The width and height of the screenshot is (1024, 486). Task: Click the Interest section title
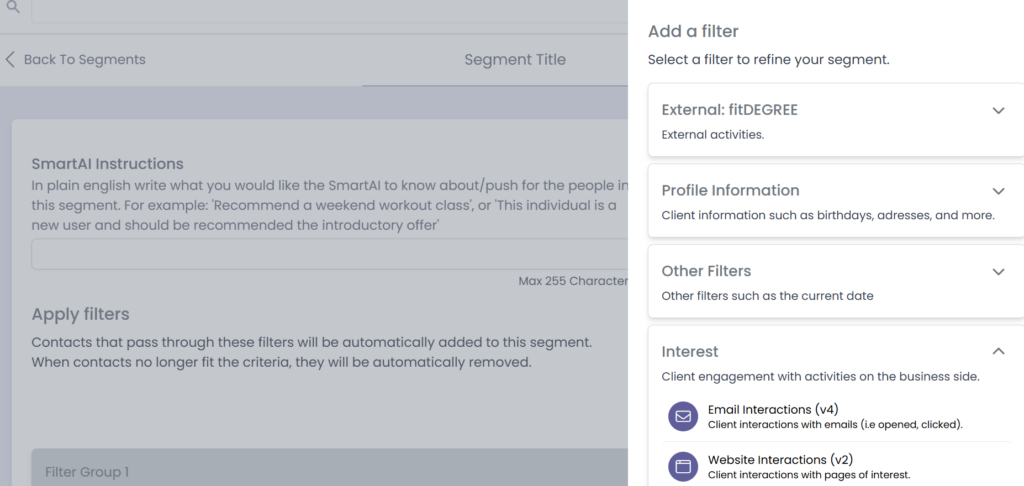[690, 351]
